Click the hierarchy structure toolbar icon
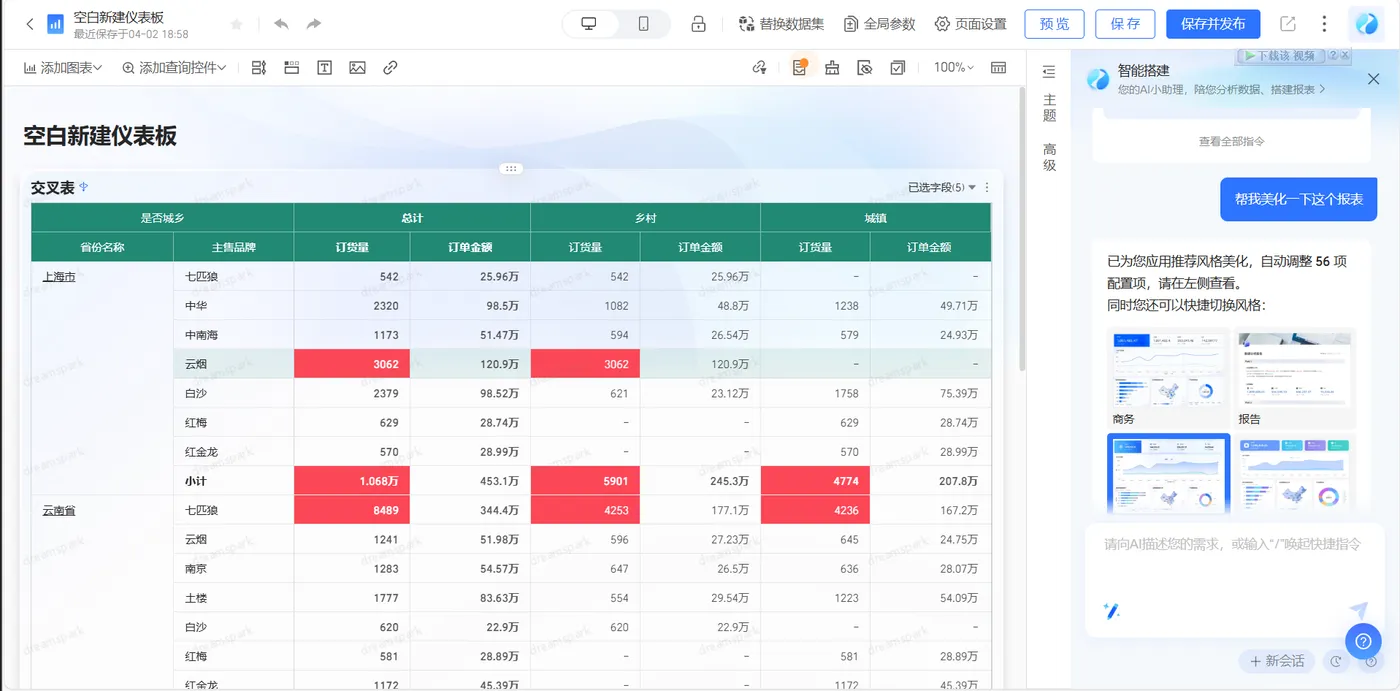Screen dimensions: 1400x691 coord(832,68)
